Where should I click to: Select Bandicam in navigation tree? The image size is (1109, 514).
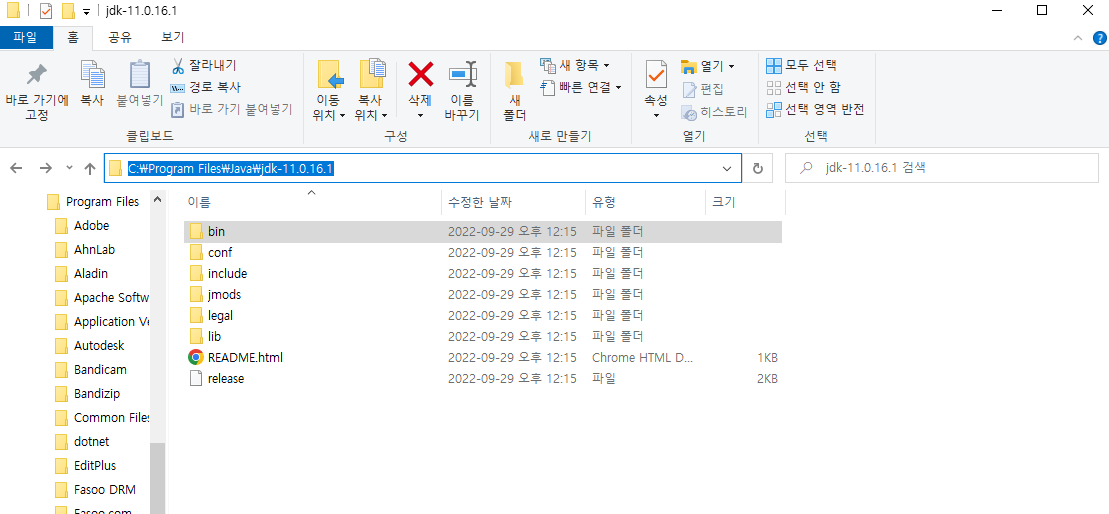coord(91,370)
